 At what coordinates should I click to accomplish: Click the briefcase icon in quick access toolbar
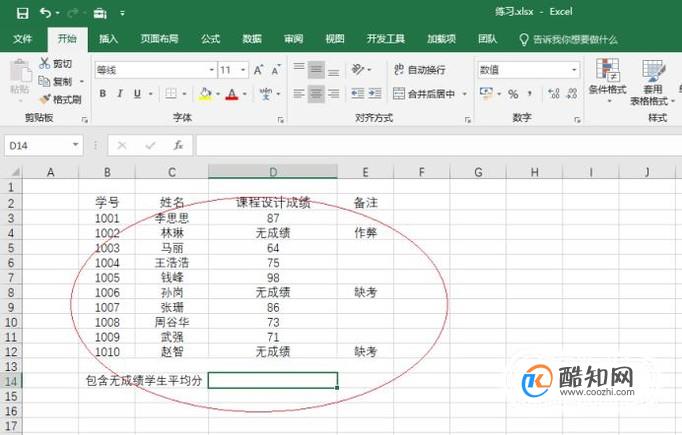click(100, 13)
